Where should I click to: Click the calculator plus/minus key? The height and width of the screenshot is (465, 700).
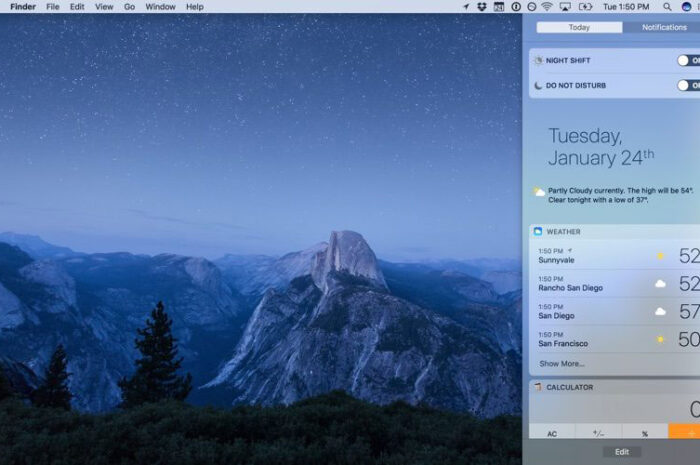(x=598, y=432)
